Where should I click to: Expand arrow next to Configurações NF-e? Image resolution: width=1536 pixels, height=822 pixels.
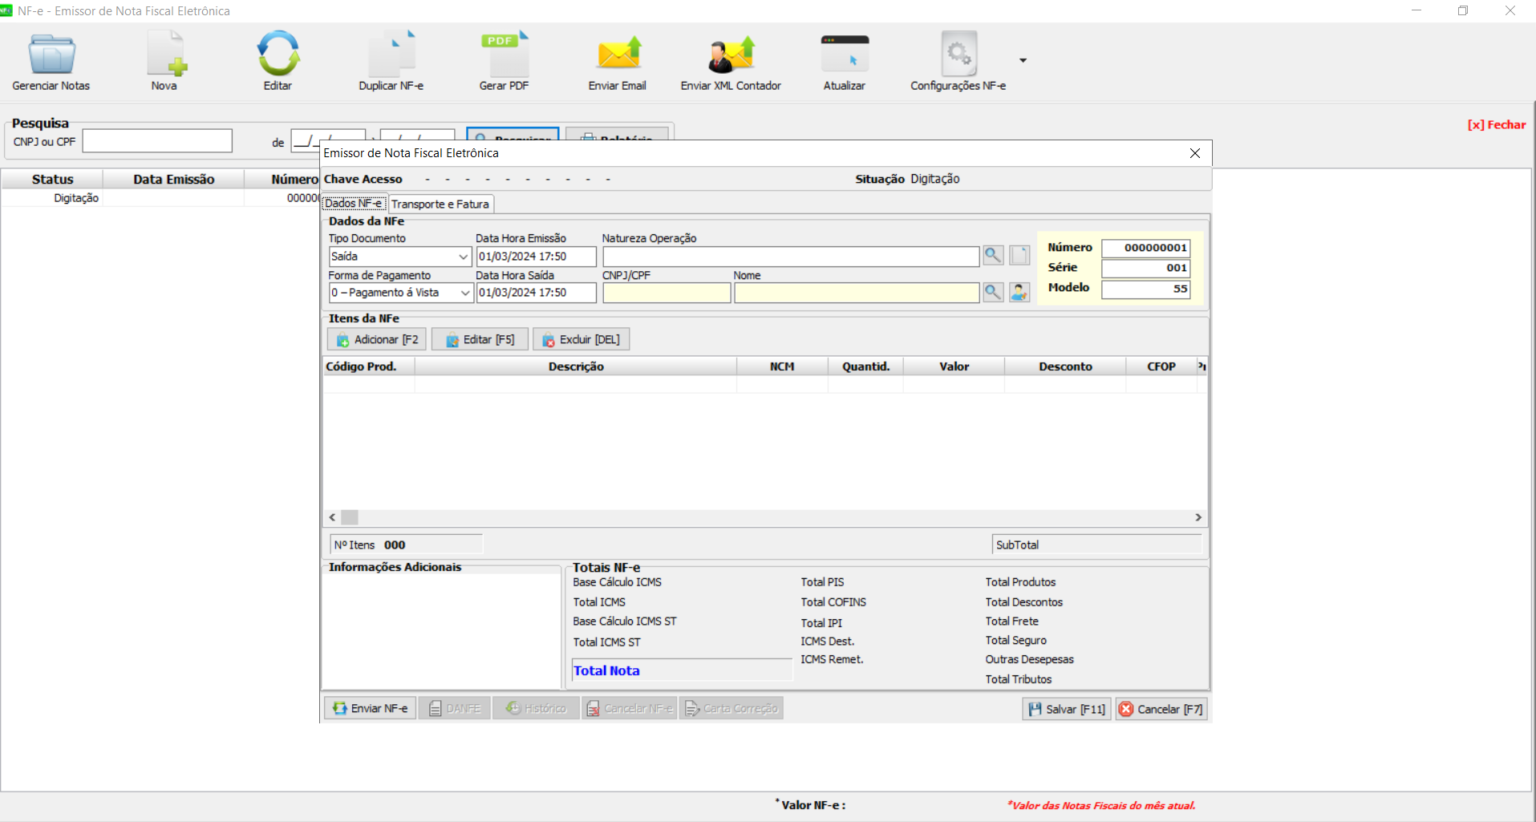(1023, 61)
